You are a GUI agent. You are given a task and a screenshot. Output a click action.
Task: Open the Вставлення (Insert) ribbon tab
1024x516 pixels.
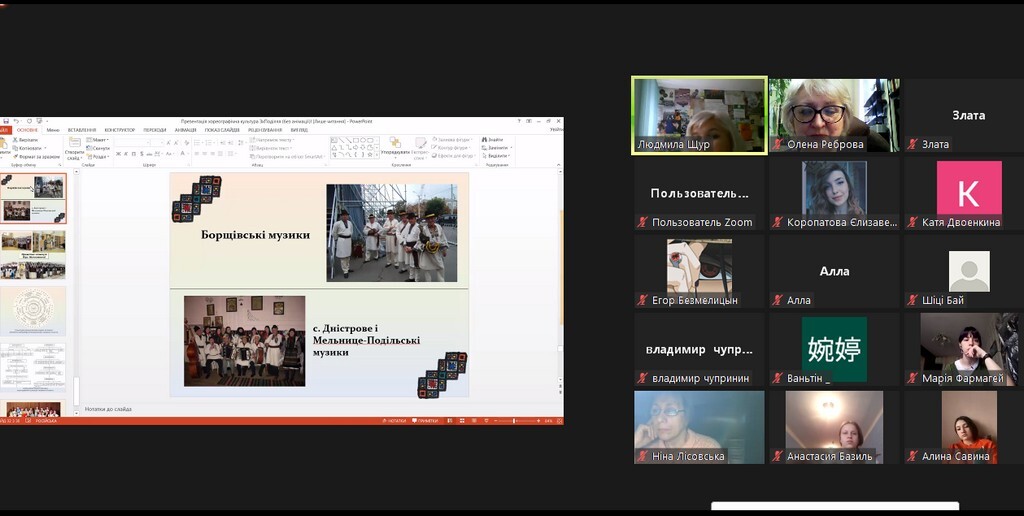(x=82, y=130)
